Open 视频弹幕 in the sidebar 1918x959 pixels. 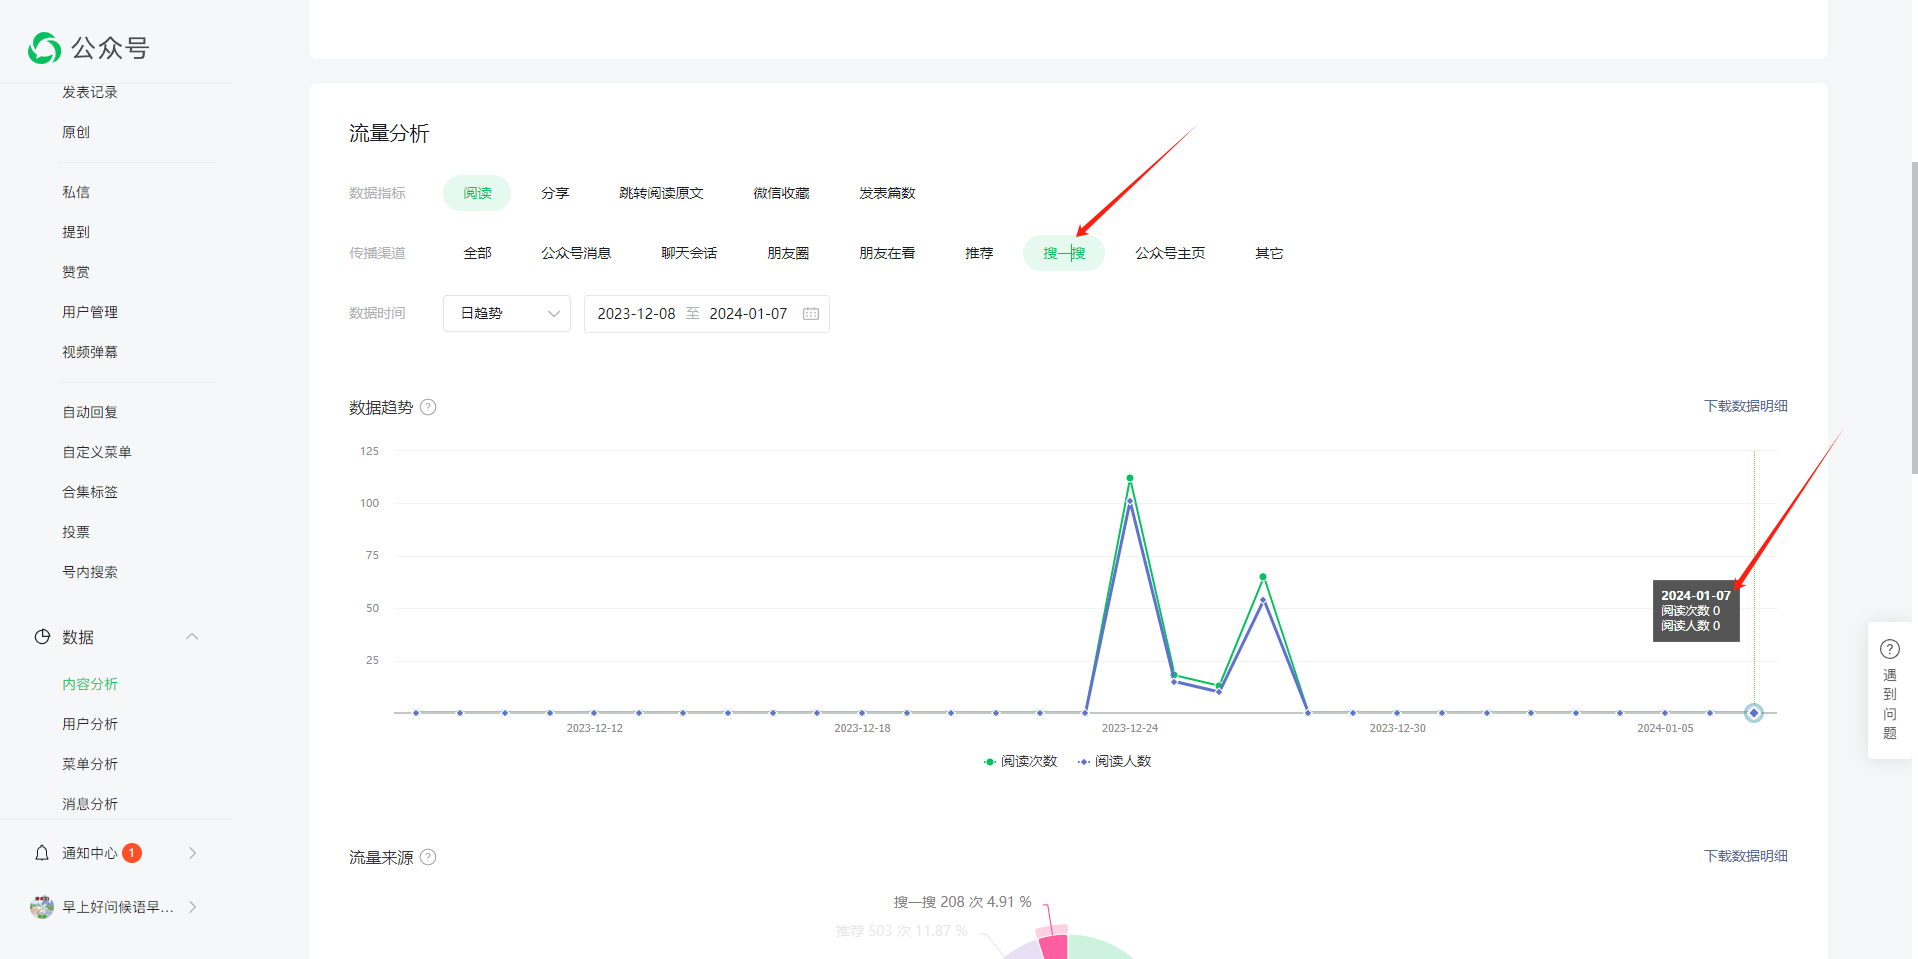point(90,352)
